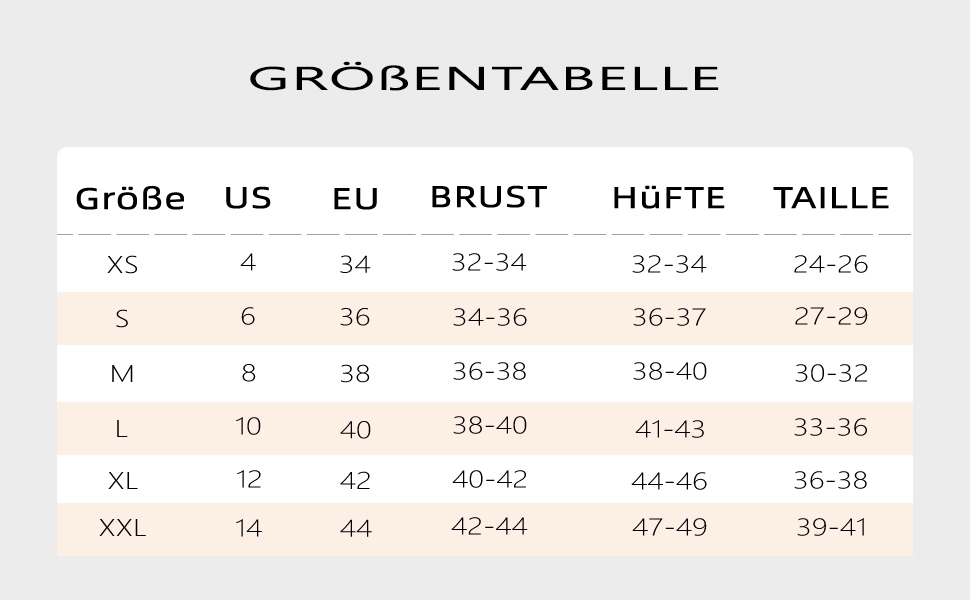Click the XS size label

tap(122, 266)
